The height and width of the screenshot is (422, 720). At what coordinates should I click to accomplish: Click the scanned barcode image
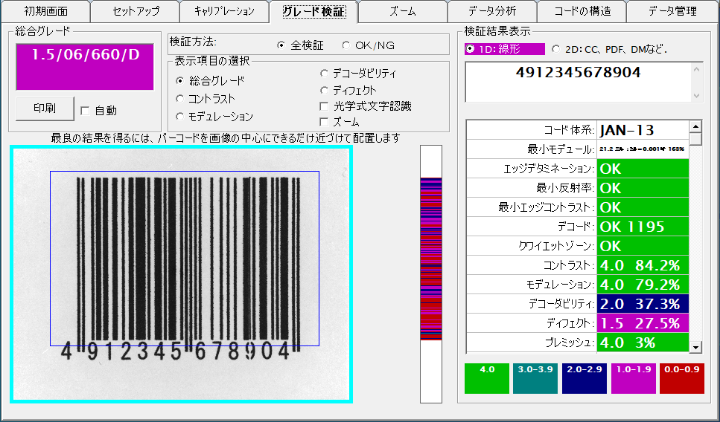[x=181, y=275]
